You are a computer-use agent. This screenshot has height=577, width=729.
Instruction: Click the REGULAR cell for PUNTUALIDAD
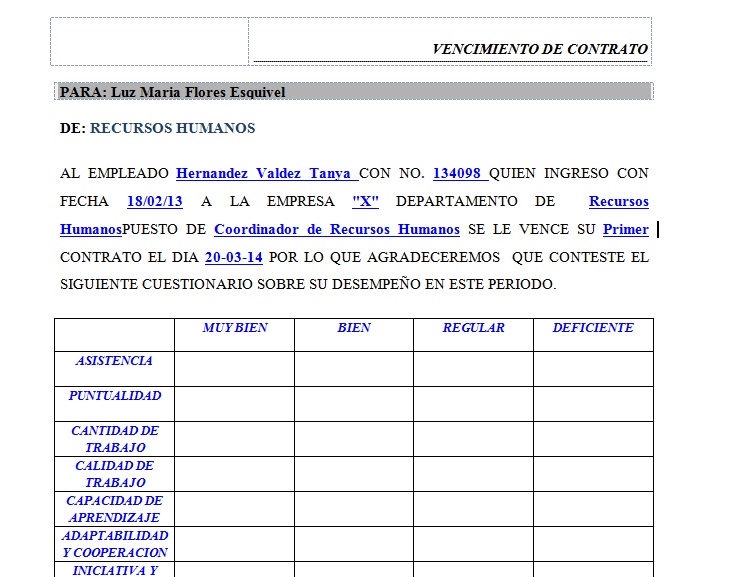[473, 404]
